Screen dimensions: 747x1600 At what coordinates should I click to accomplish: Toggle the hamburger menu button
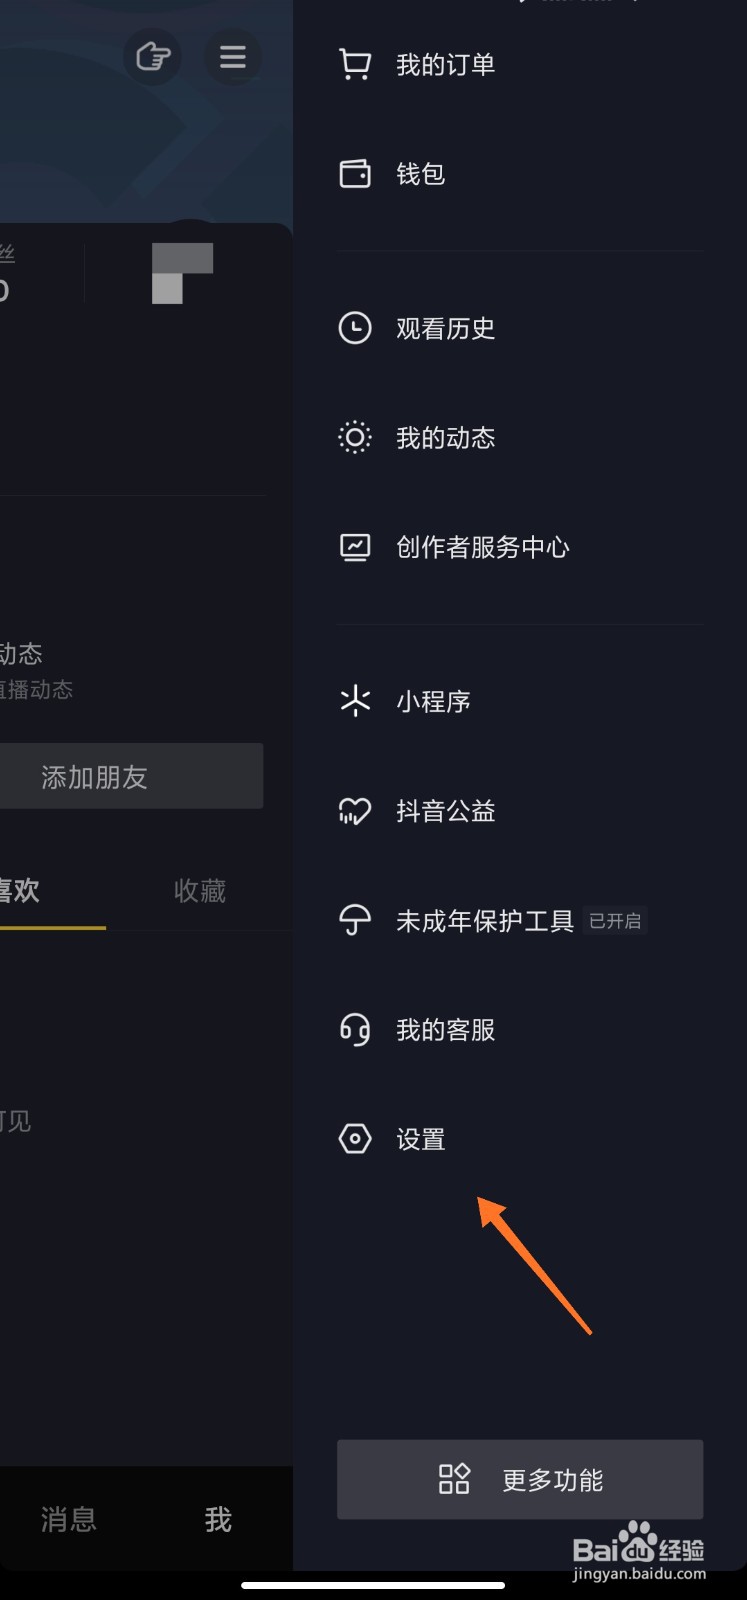233,57
